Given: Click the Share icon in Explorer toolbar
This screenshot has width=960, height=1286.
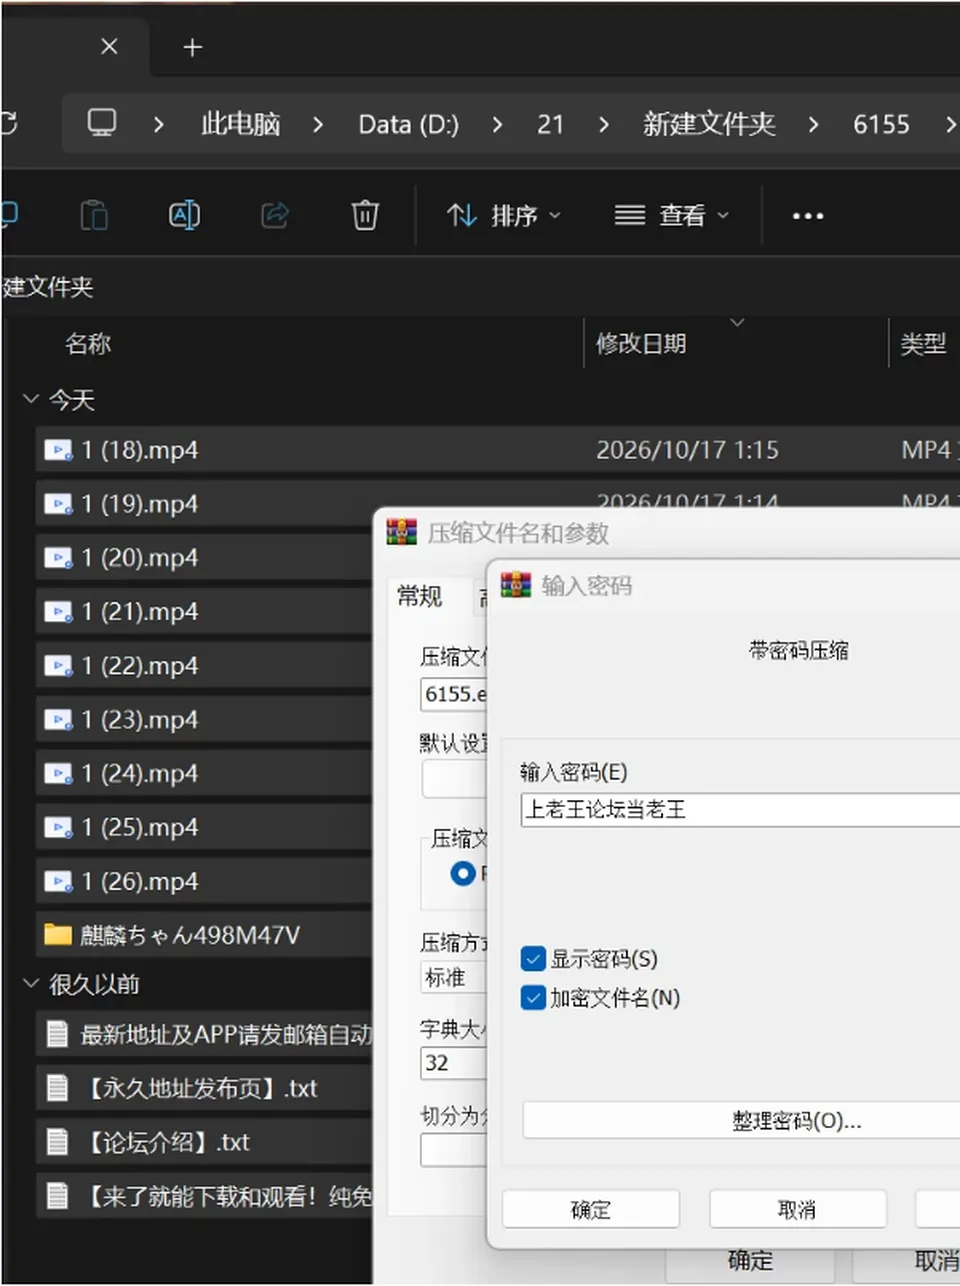Looking at the screenshot, I should click(275, 215).
